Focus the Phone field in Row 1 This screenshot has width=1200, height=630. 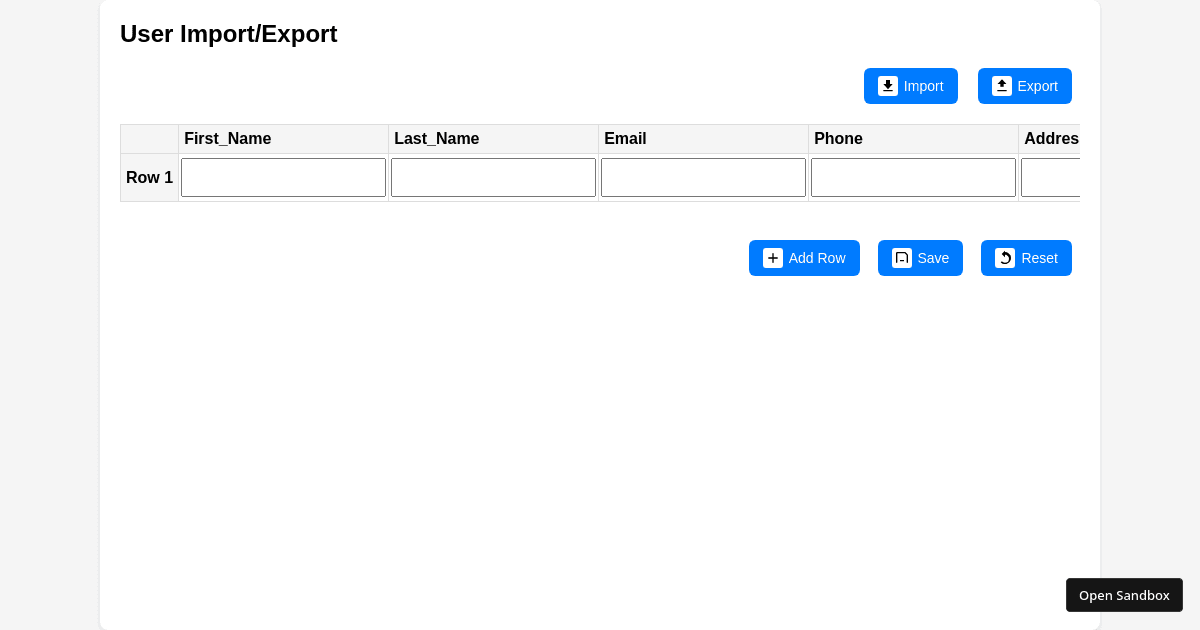coord(913,178)
